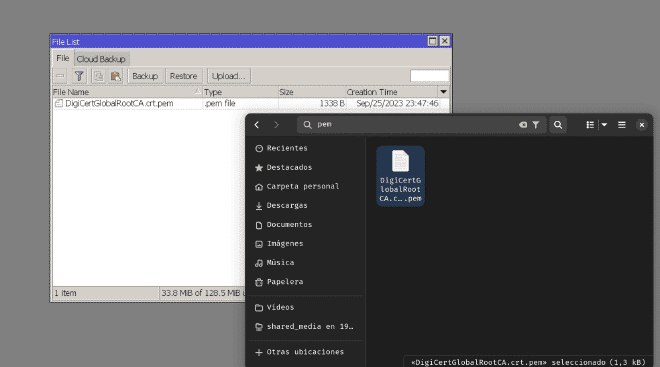
Task: Click the '1 item' status bar entry
Action: coord(65,293)
